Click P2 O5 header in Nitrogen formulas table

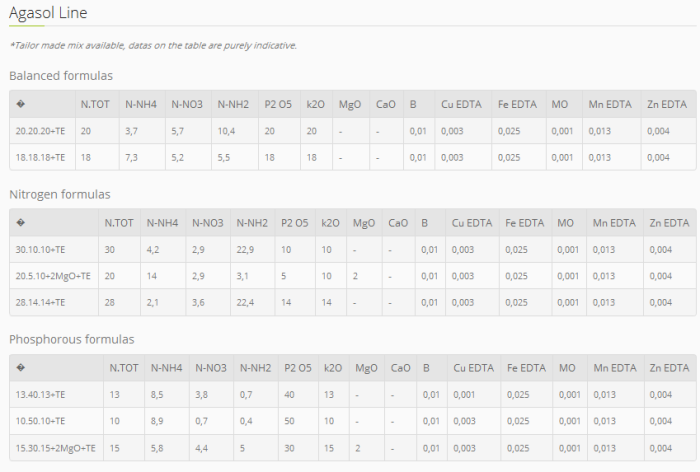[x=295, y=222]
